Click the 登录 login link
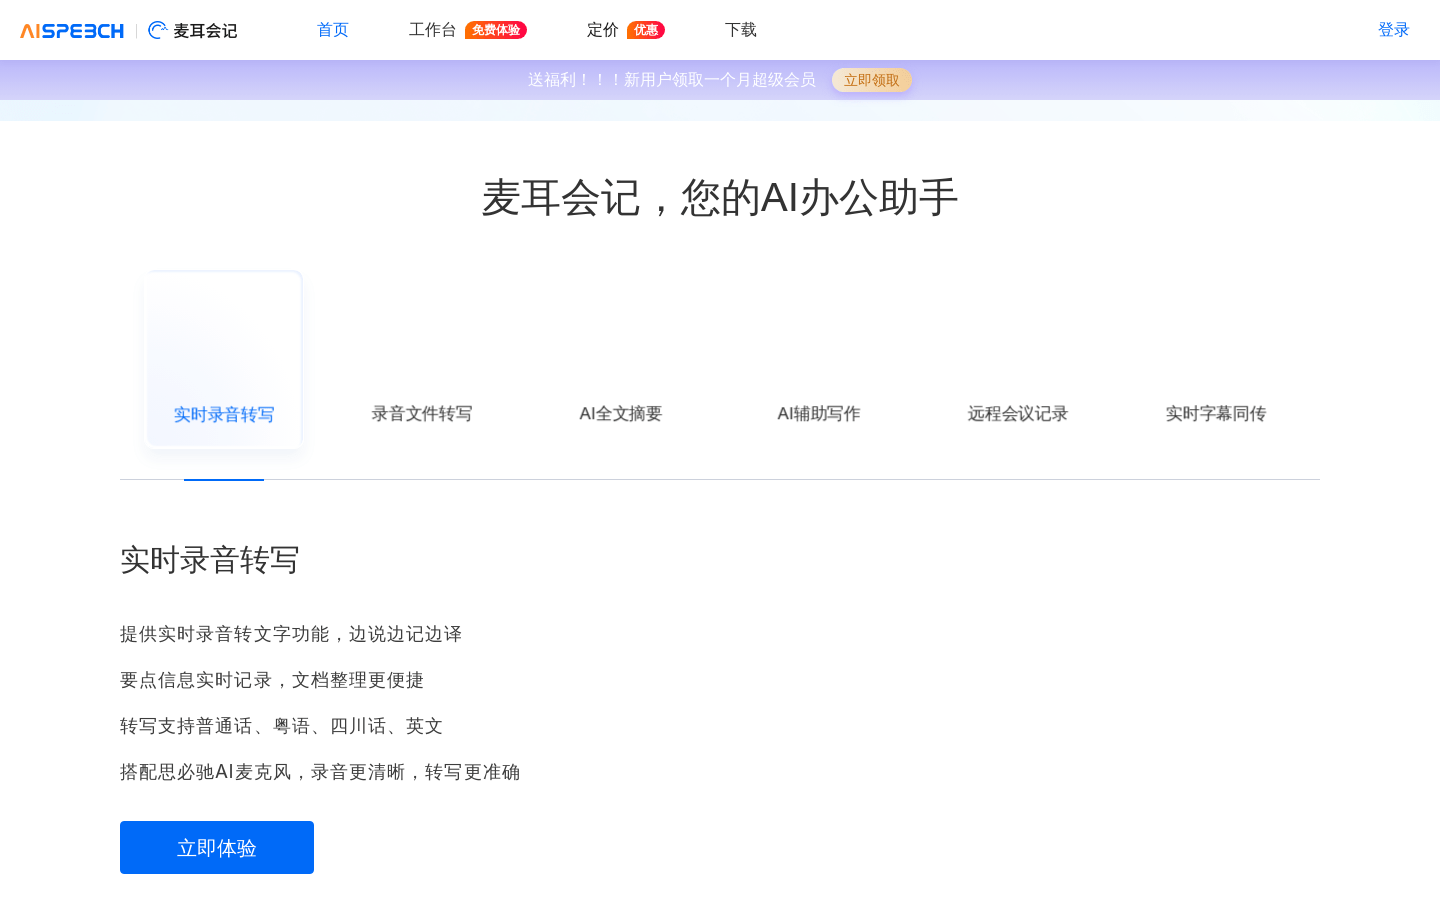Screen dimensions: 1440x900 pyautogui.click(x=1393, y=30)
